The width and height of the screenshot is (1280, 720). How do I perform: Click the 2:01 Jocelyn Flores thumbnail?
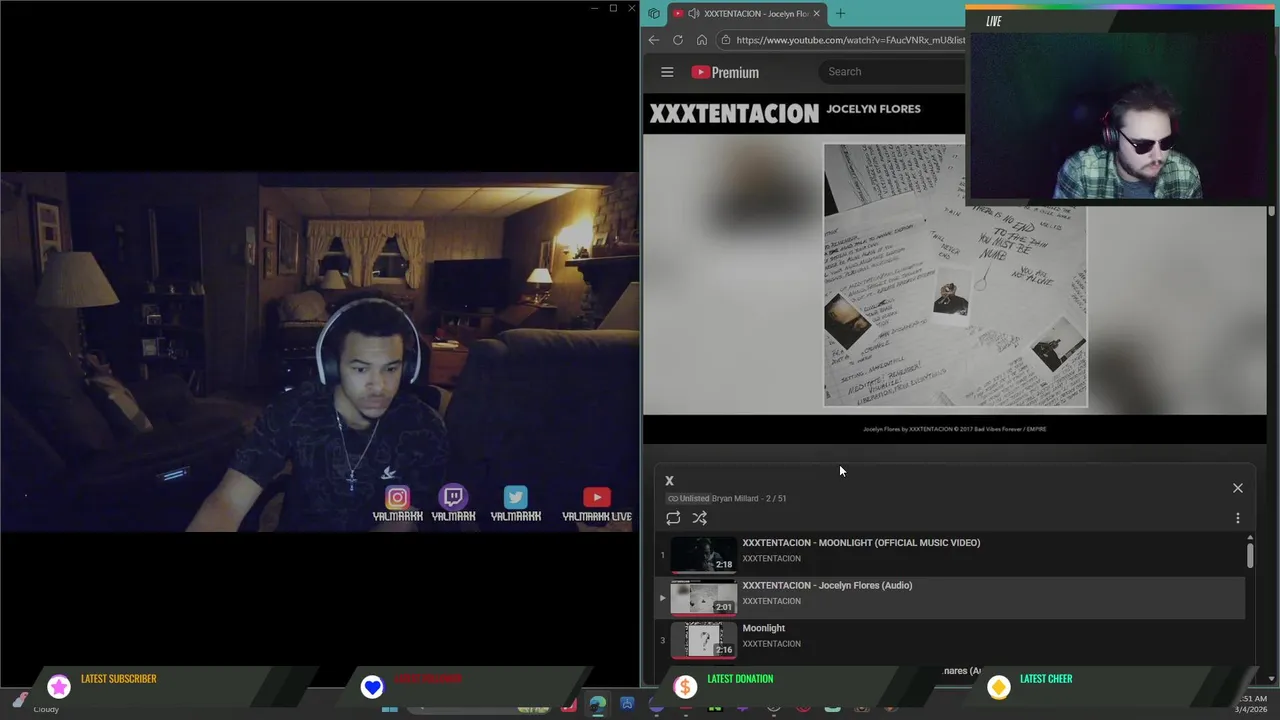(x=703, y=597)
